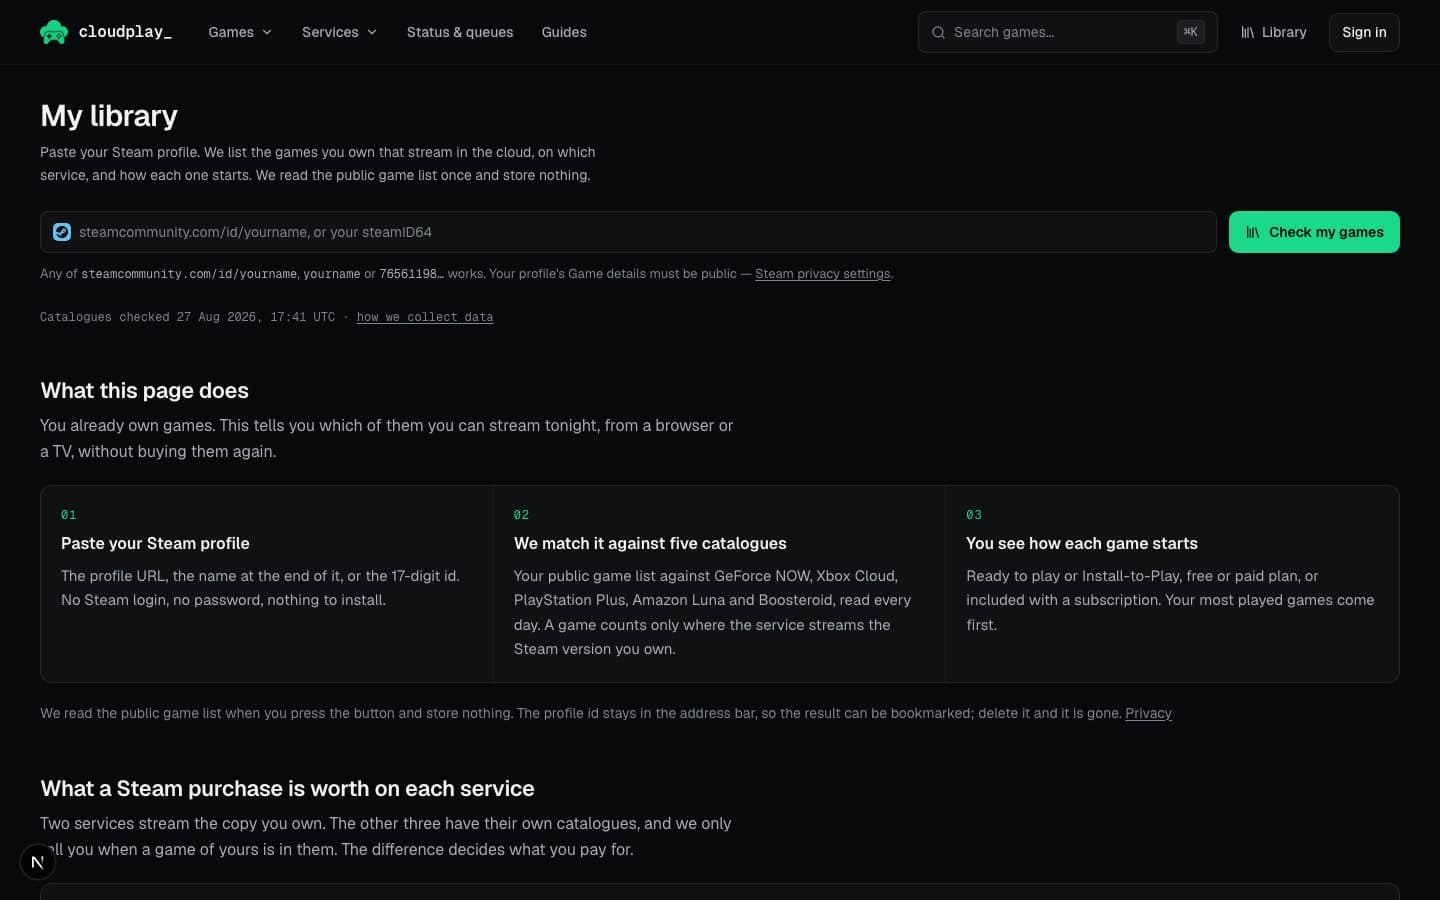
Task: Click the Steam icon inside profile field
Action: (x=62, y=232)
